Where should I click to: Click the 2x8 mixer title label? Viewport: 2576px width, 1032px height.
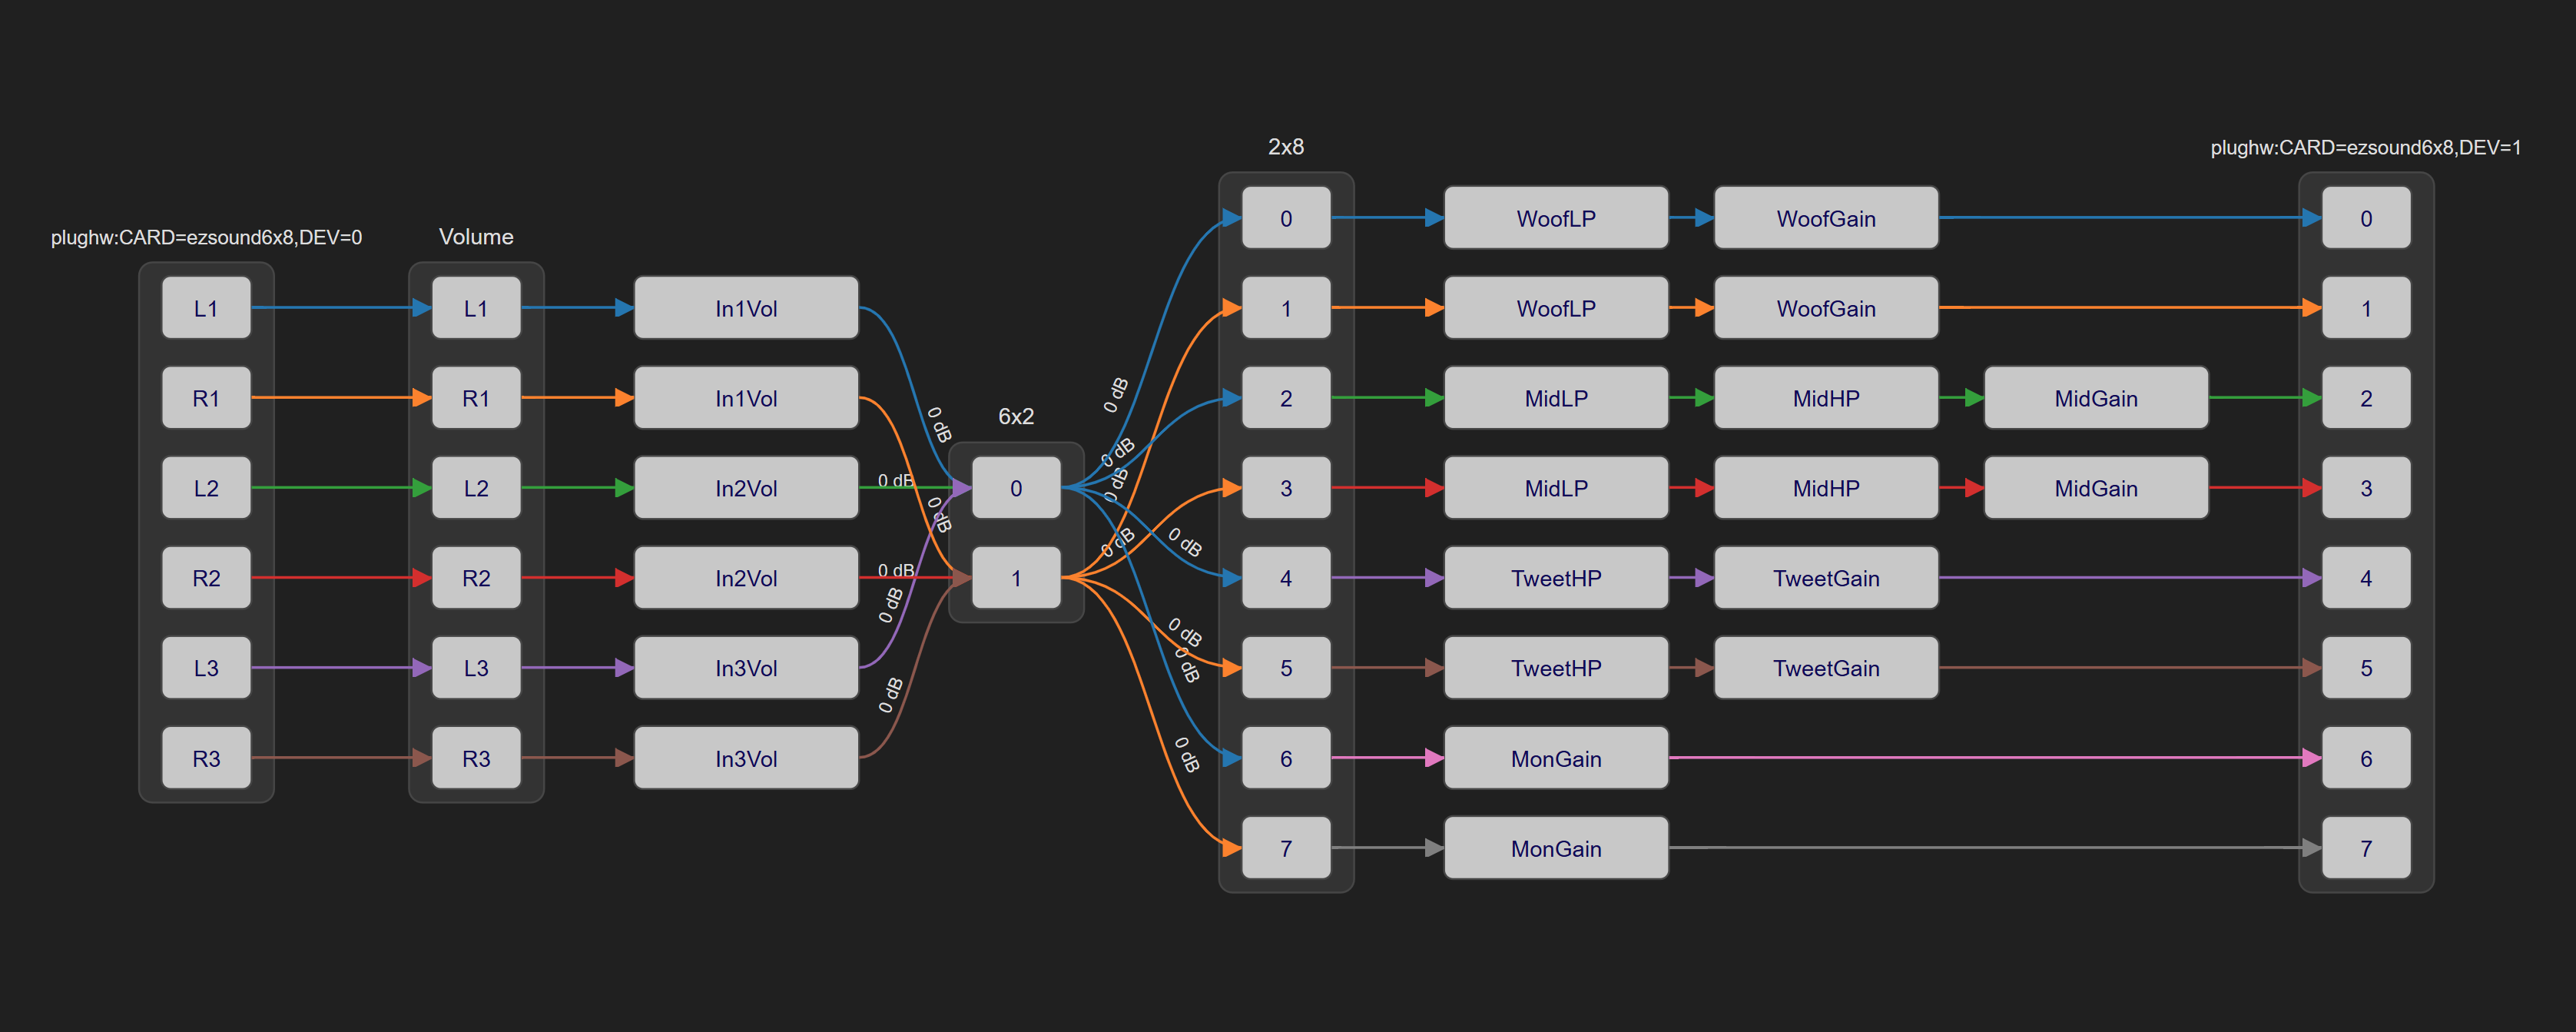[1285, 147]
